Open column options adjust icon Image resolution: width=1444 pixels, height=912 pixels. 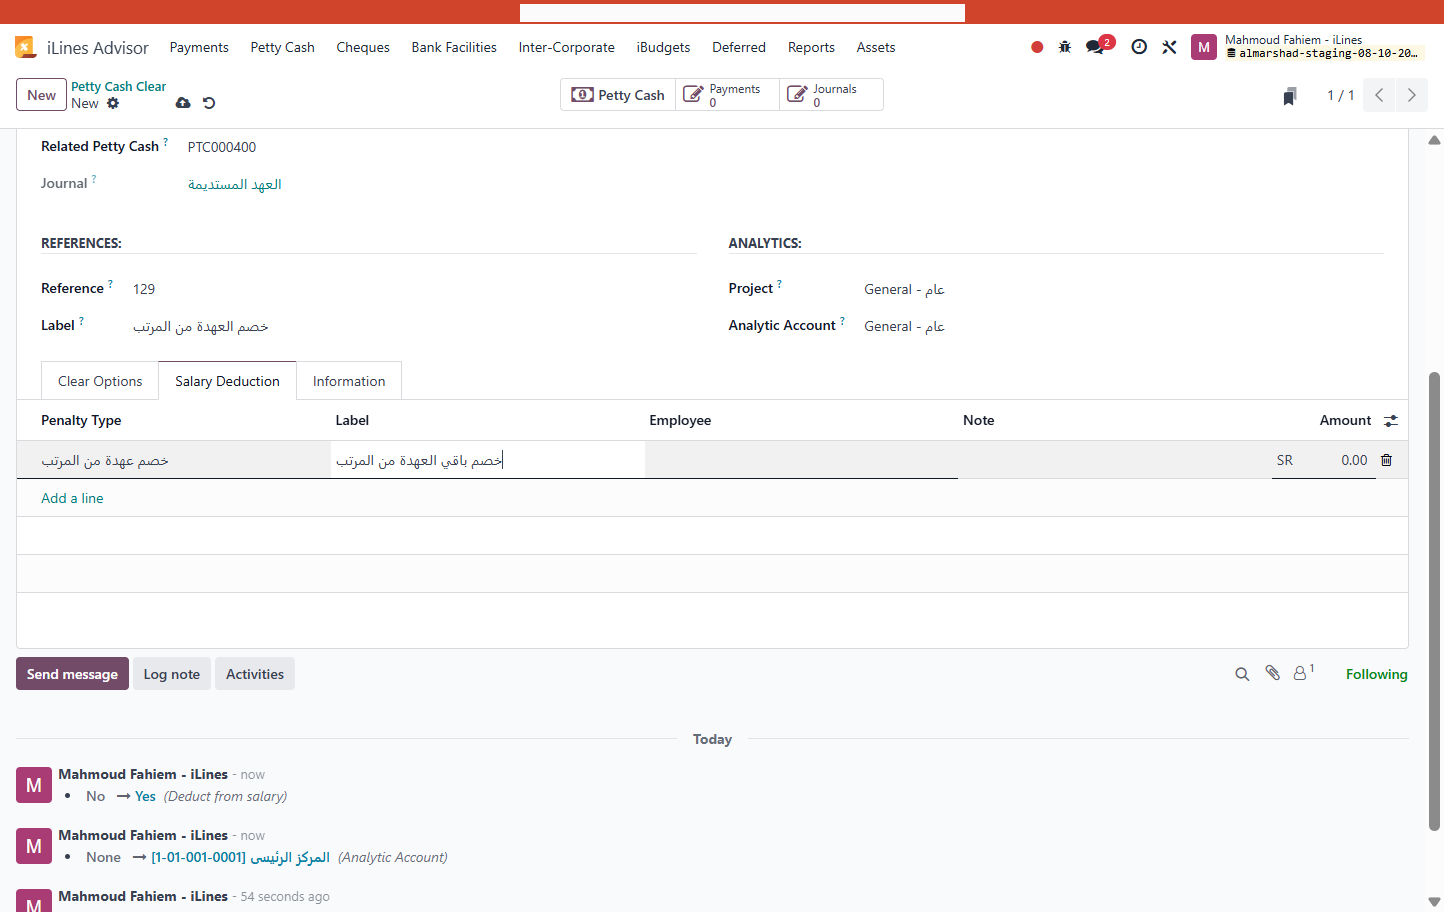pyautogui.click(x=1391, y=421)
